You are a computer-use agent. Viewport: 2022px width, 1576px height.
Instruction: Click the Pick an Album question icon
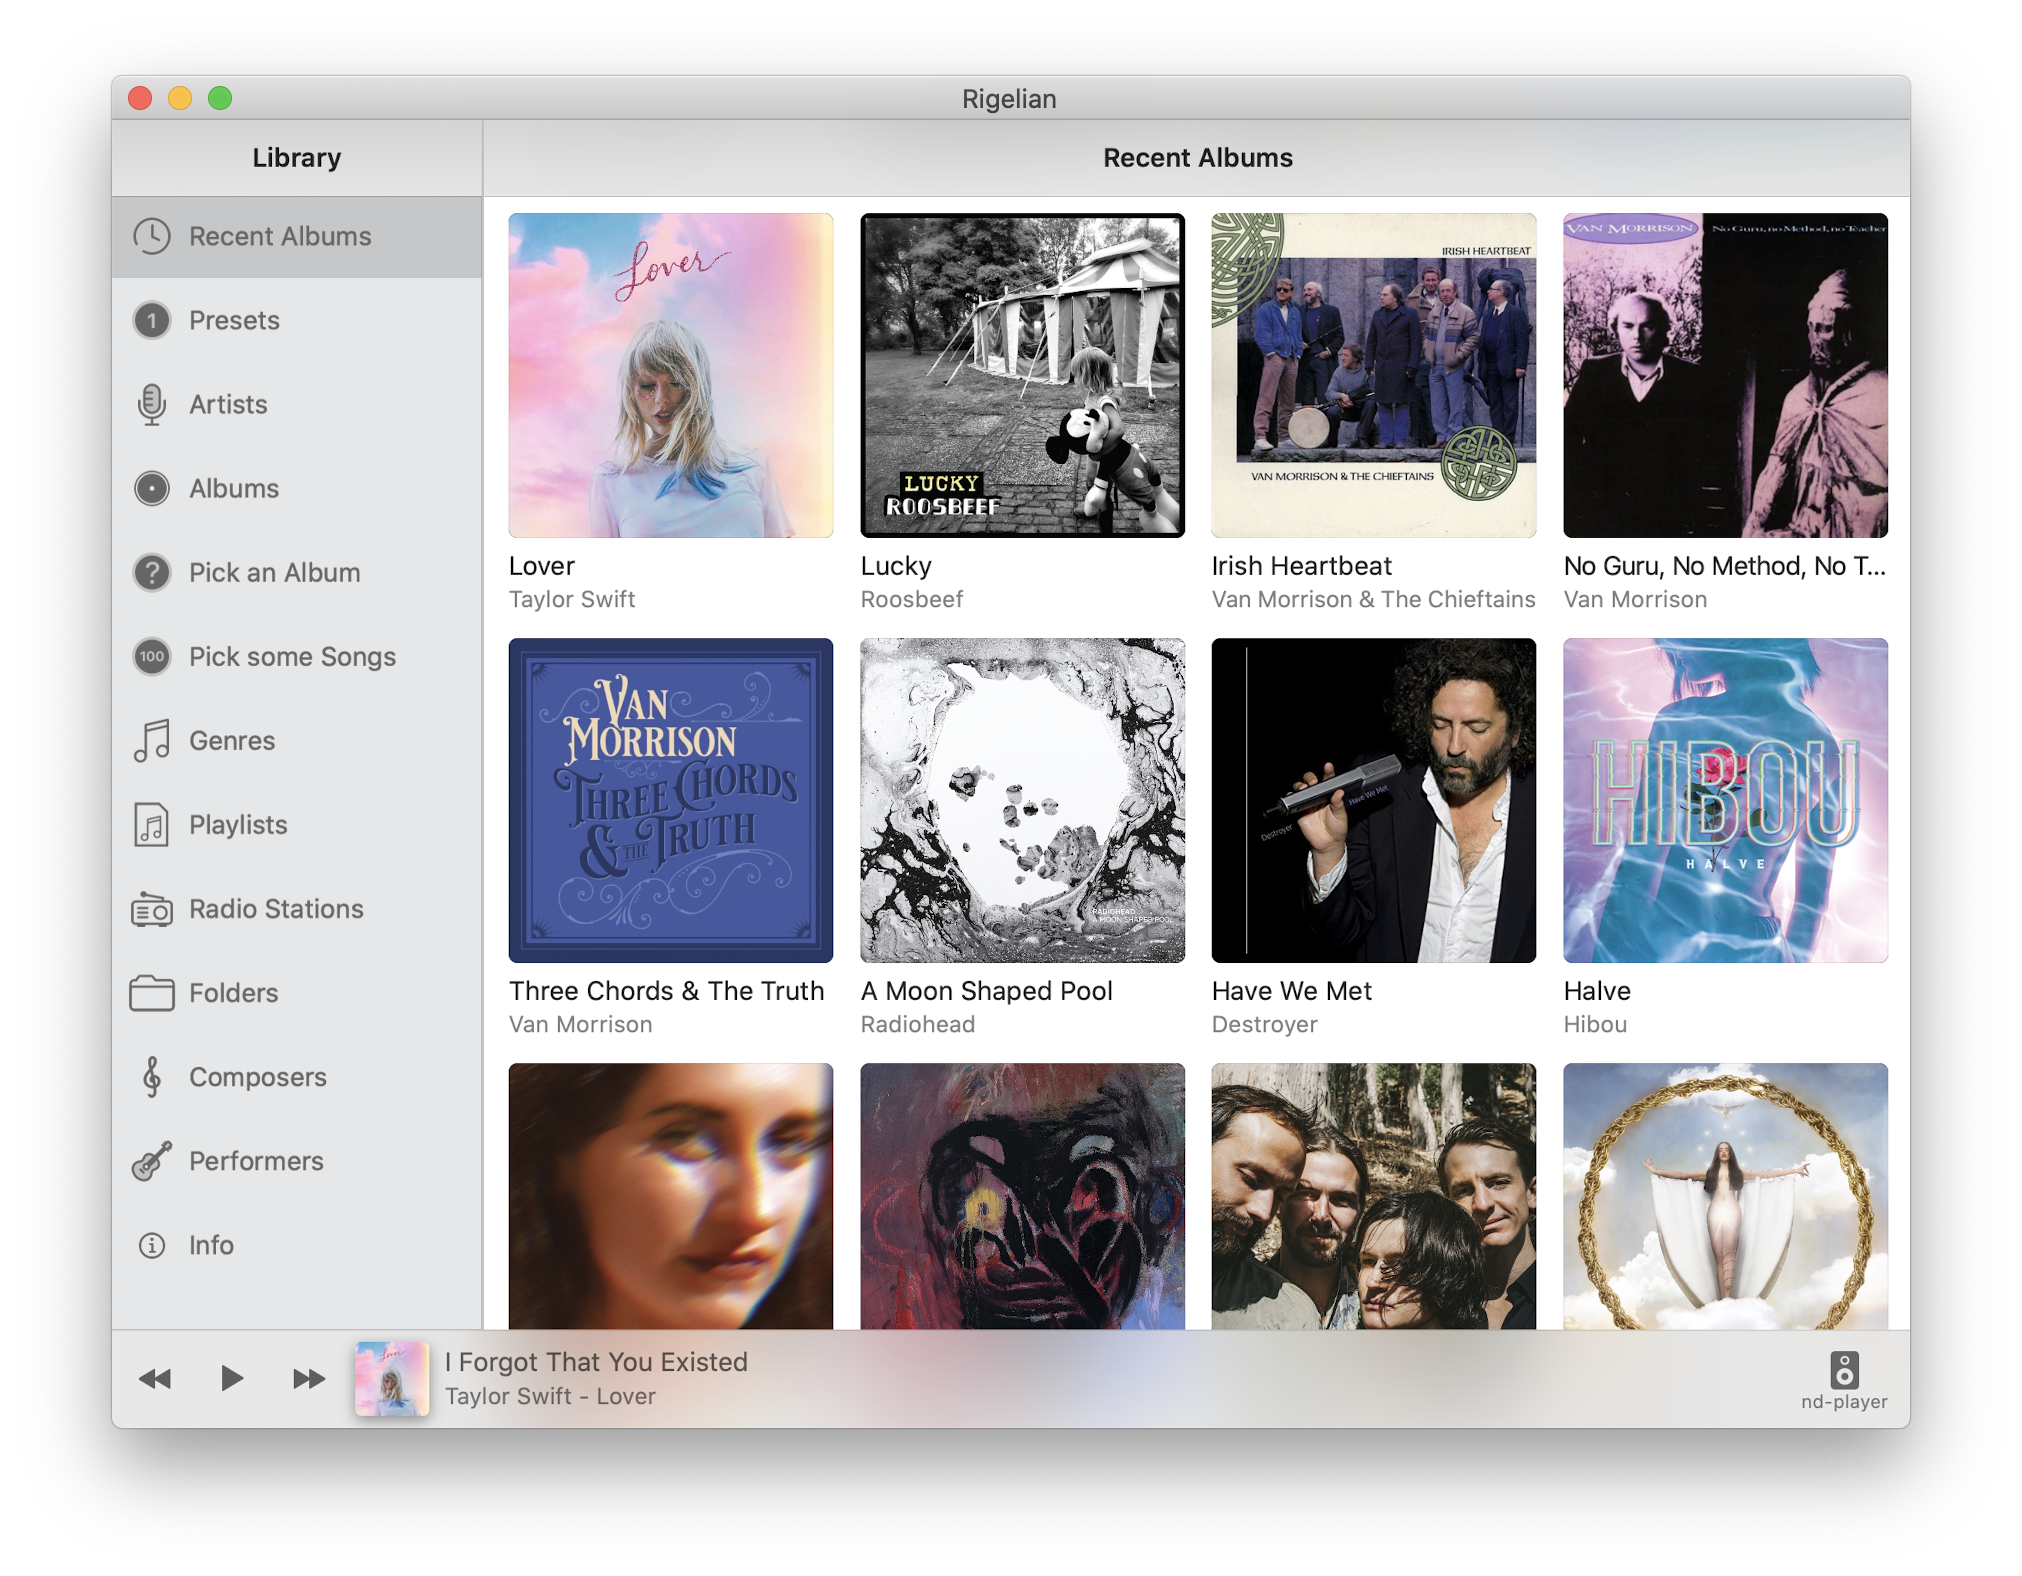(x=152, y=573)
